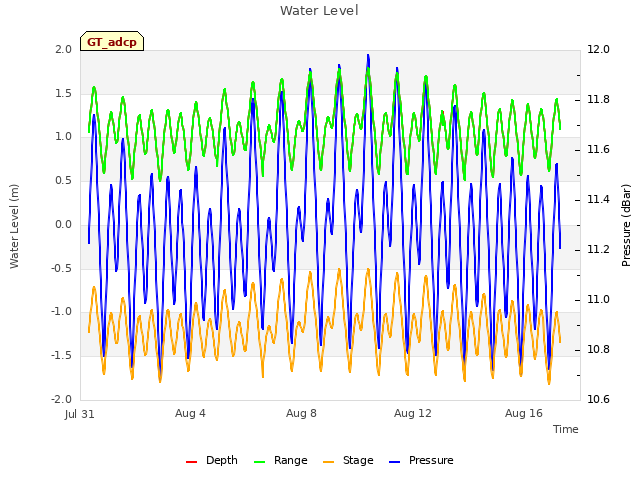Click the blue Pressure legend color marker
640x480 pixels.
394,462
